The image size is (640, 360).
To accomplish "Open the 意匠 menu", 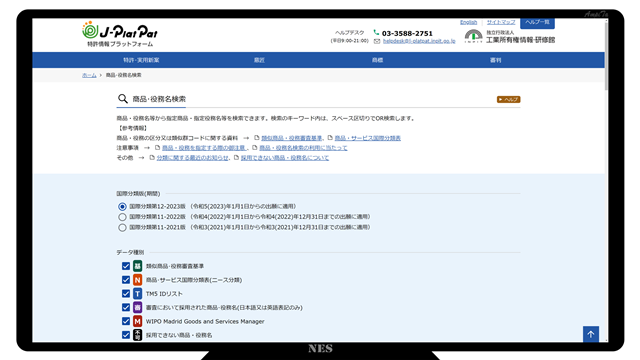I will (259, 60).
